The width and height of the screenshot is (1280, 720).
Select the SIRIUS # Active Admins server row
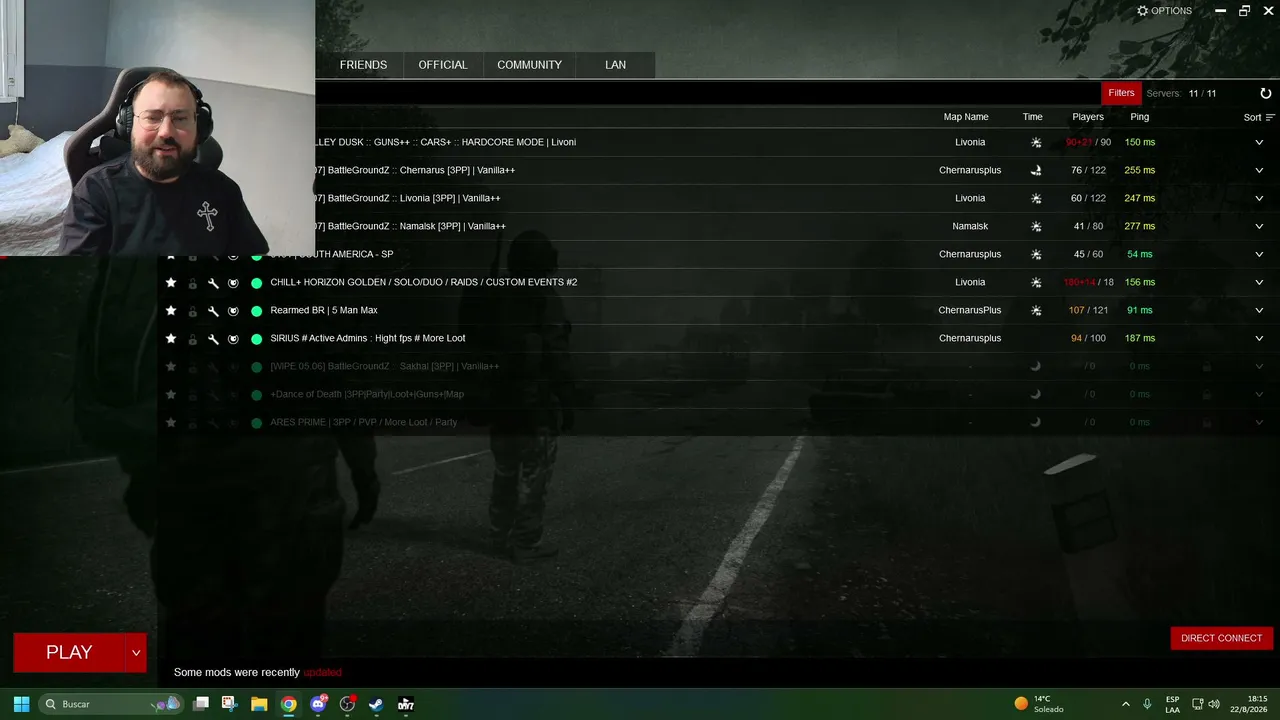click(718, 338)
